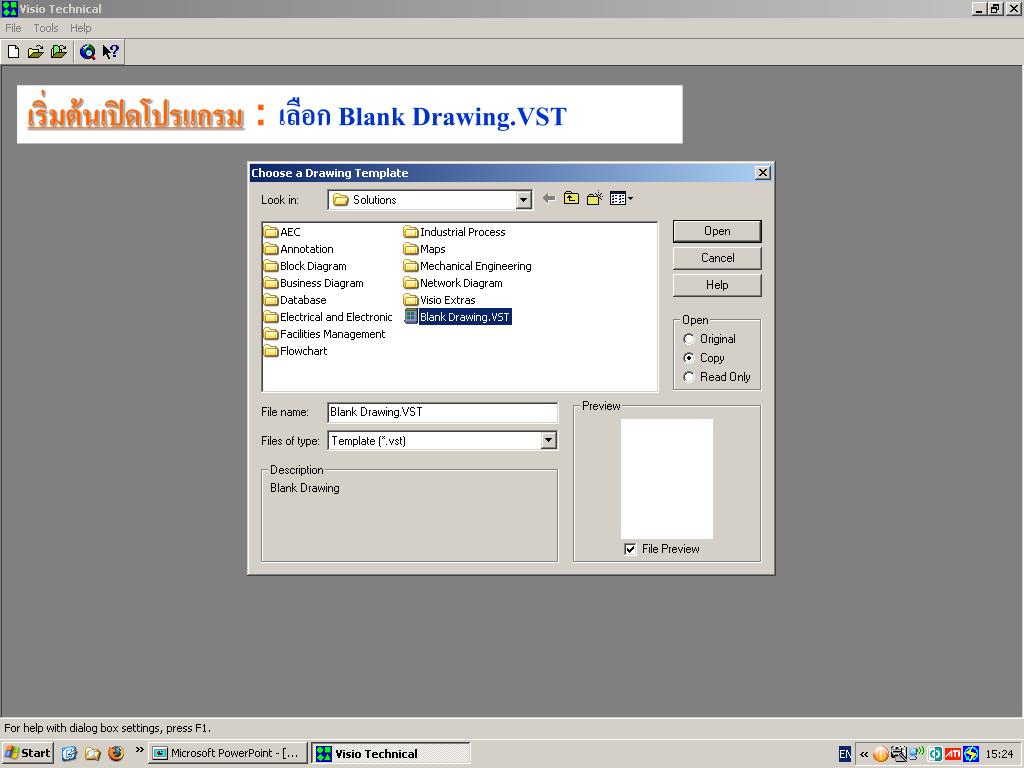Click the folder icon in quick launch
Viewport: 1024px width, 768px height.
(x=93, y=753)
